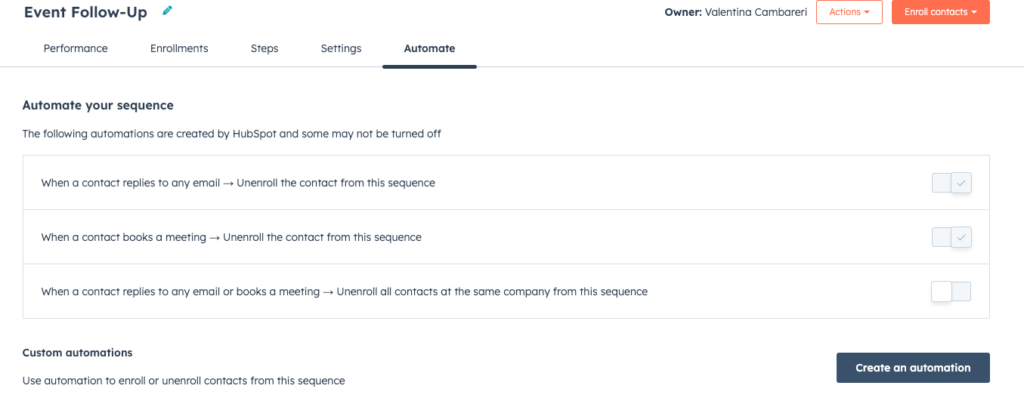Select the Automate tab

430,48
